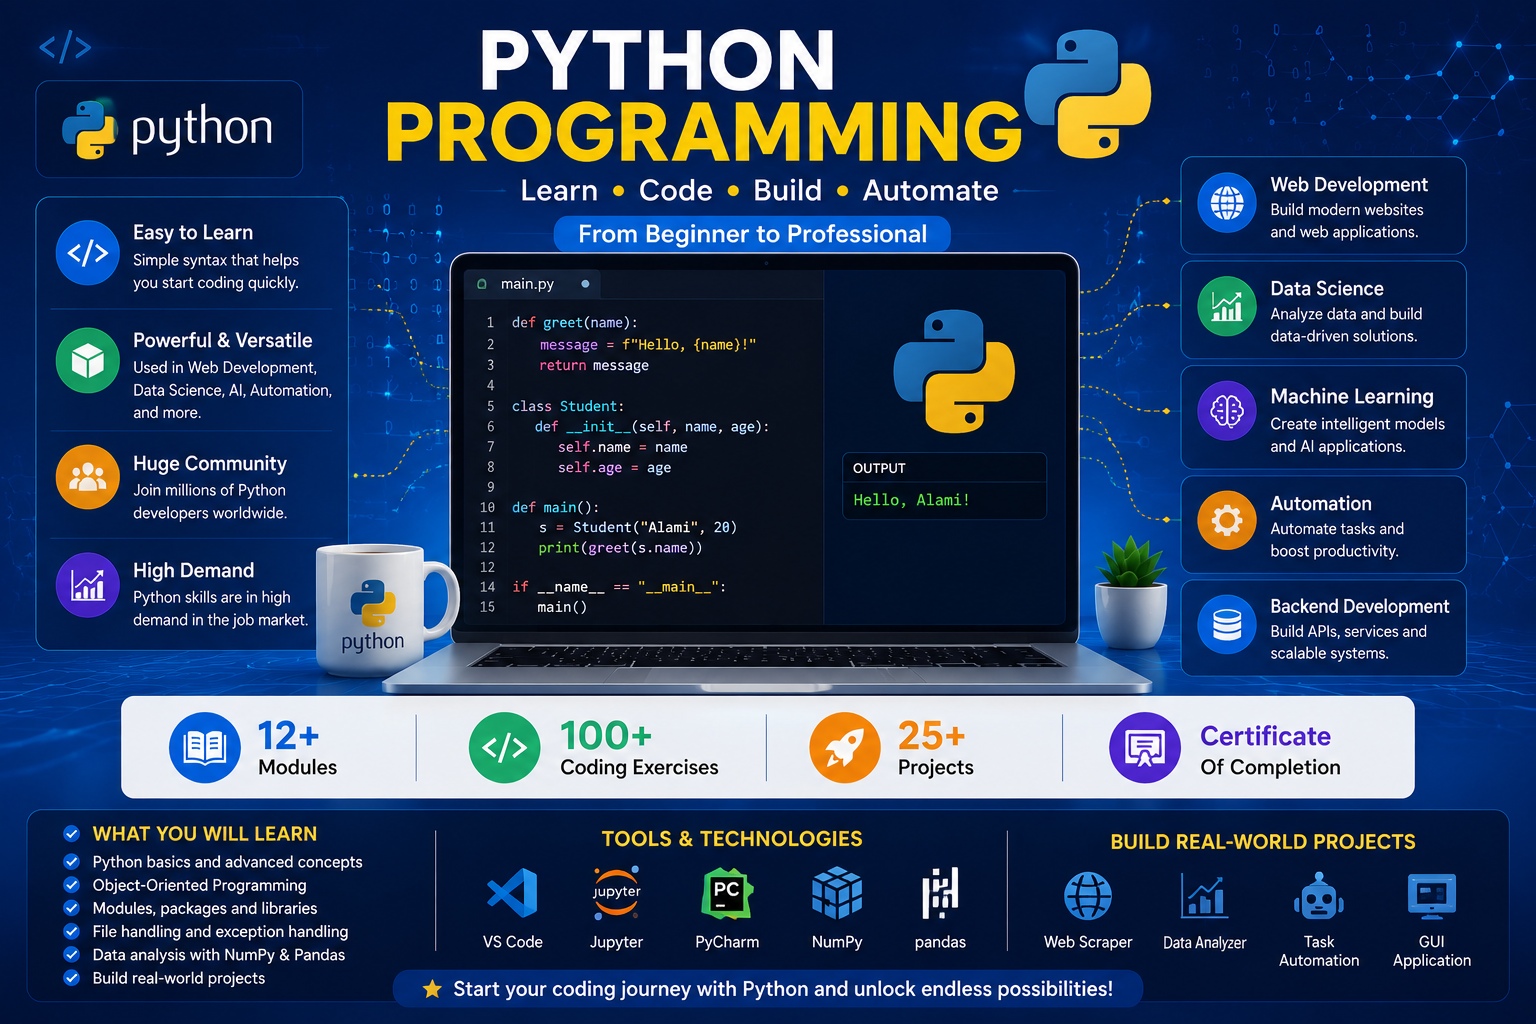Click the large Python logo beside the title
Viewport: 1536px width, 1024px height.
pos(1089,93)
